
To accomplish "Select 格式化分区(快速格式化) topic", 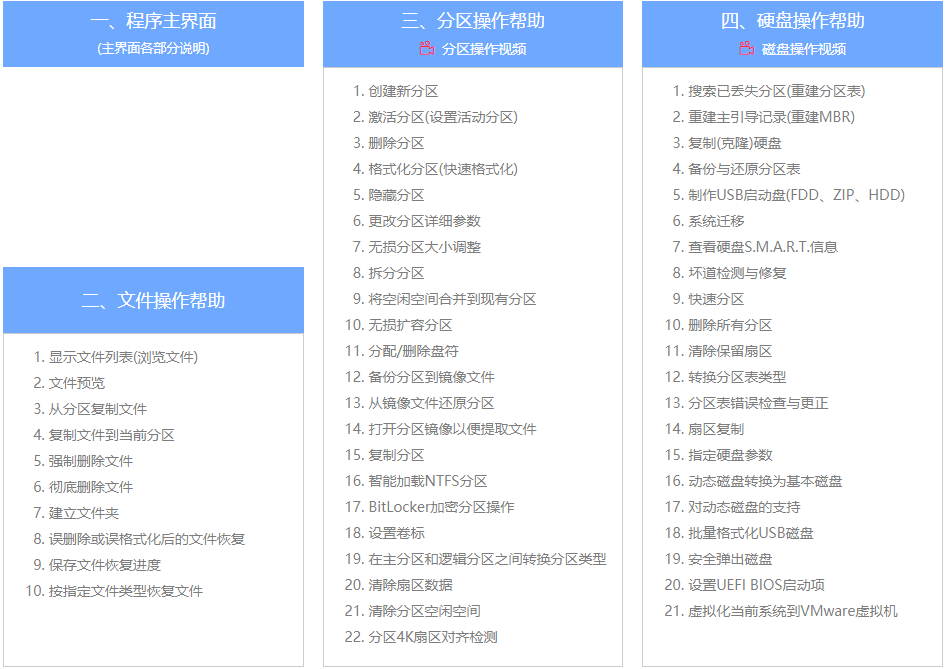I will 443,169.
